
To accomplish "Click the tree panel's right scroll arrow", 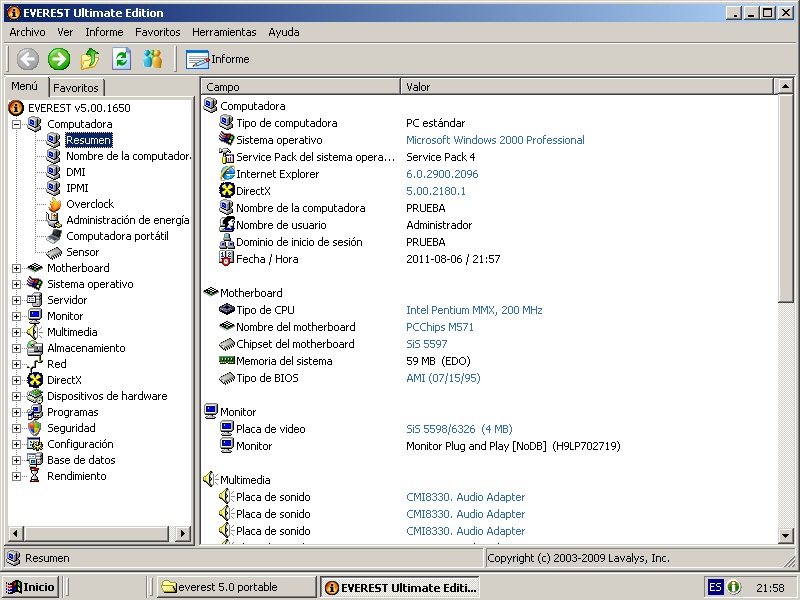I will point(182,534).
